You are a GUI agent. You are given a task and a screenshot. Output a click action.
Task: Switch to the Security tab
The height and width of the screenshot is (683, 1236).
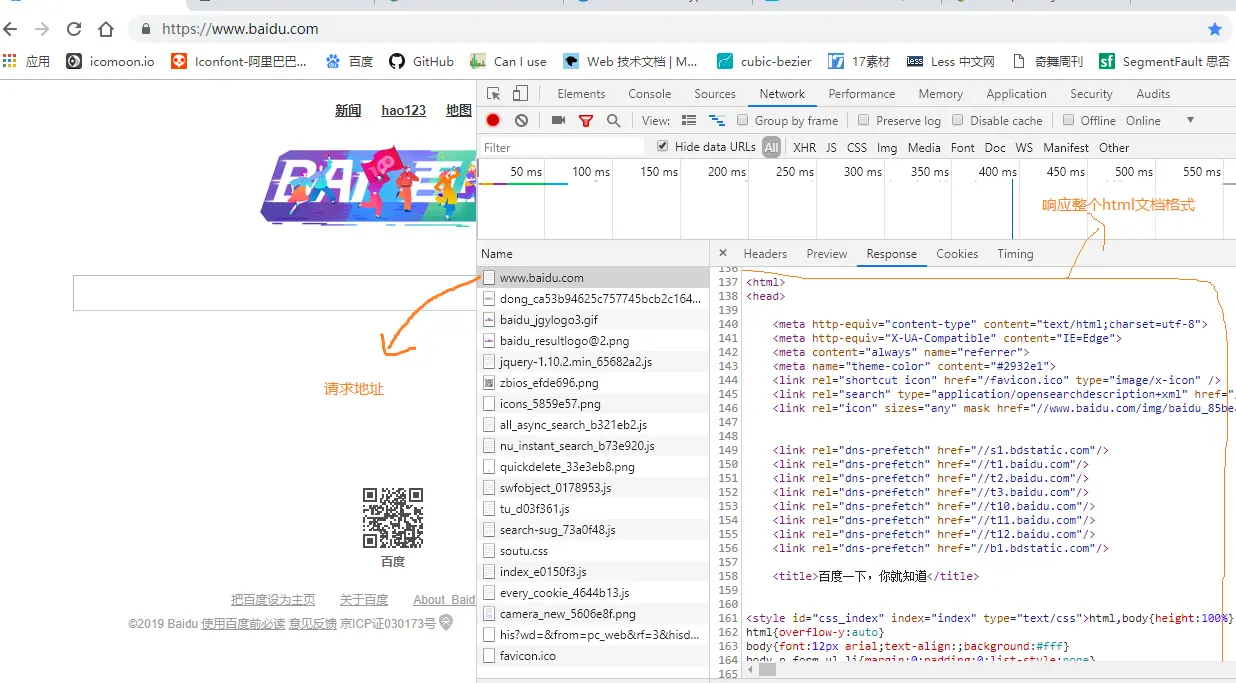(1091, 94)
